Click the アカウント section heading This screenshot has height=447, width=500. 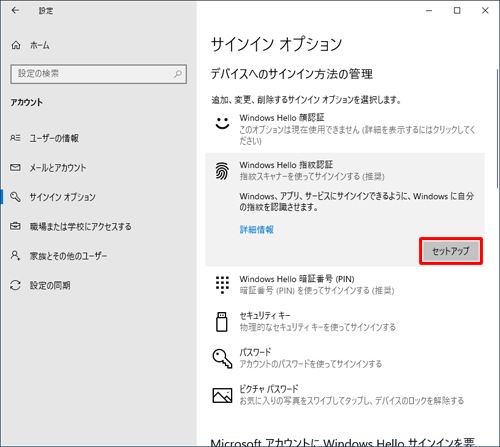click(26, 102)
